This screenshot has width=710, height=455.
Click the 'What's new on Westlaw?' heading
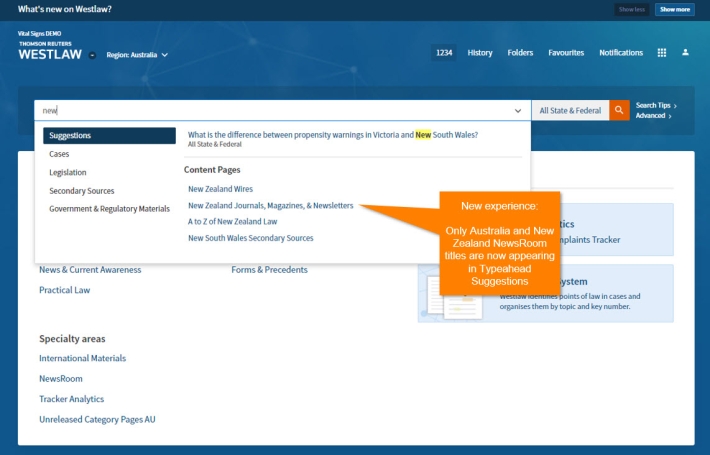click(x=64, y=9)
